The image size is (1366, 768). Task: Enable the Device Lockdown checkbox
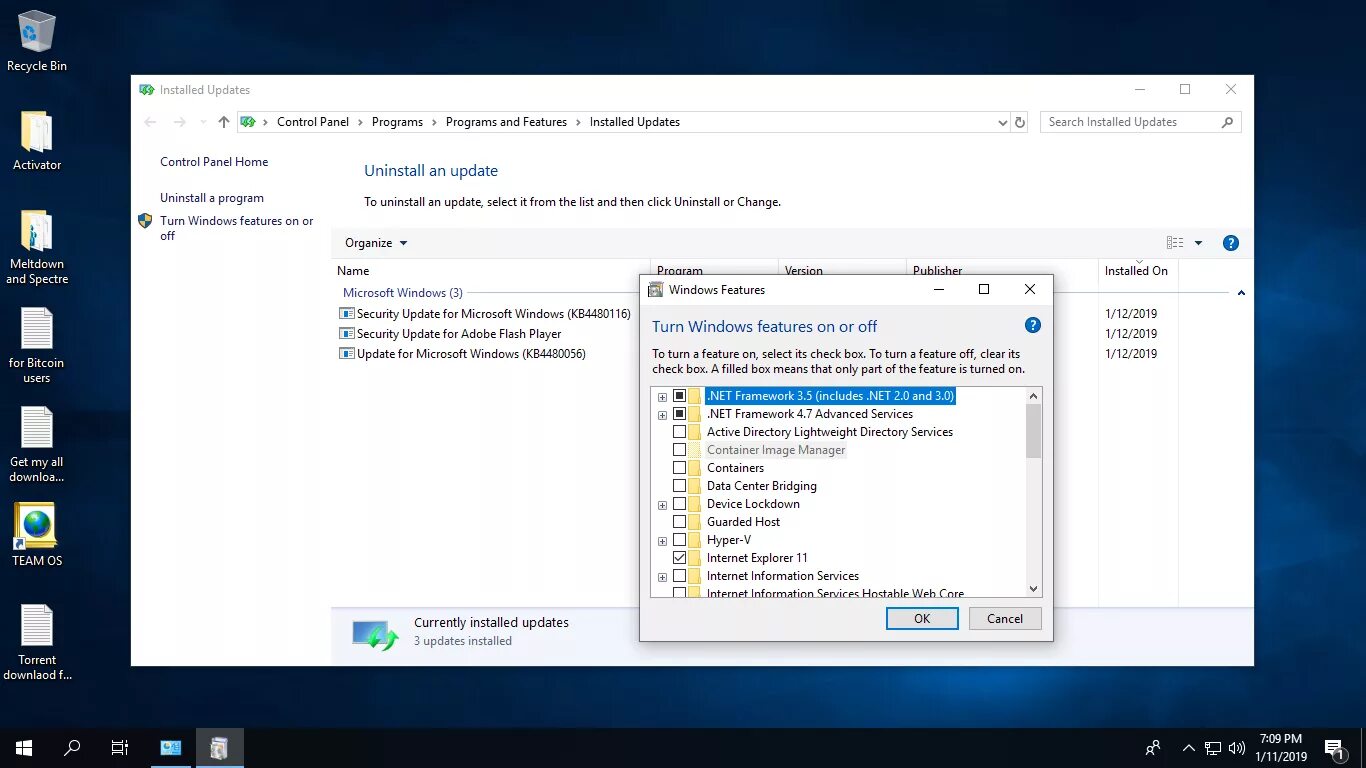(x=680, y=504)
